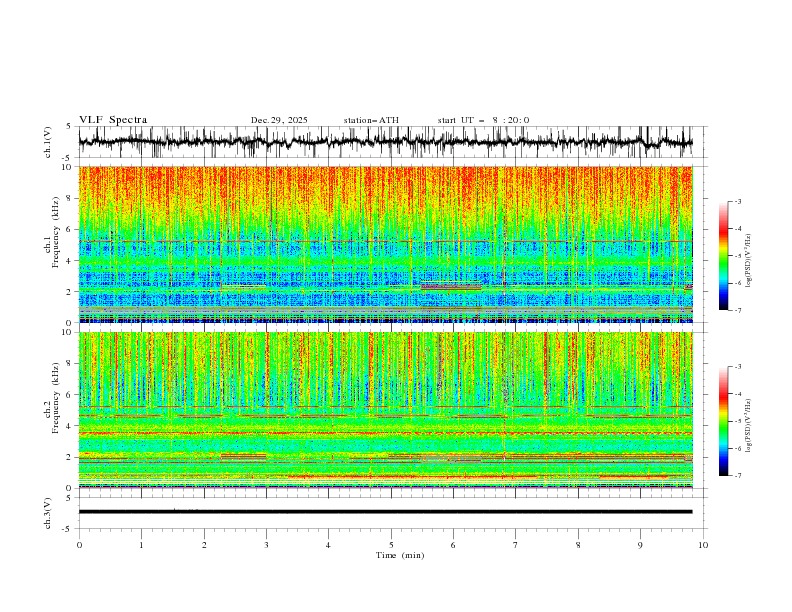Click the "-3" label on ch.1 color bar

coord(737,201)
